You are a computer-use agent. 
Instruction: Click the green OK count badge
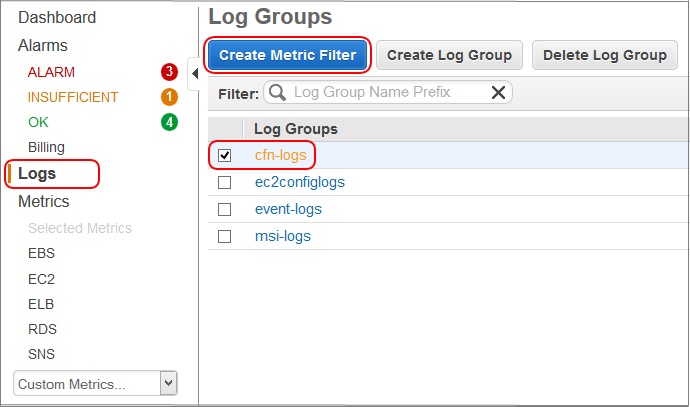coord(169,122)
